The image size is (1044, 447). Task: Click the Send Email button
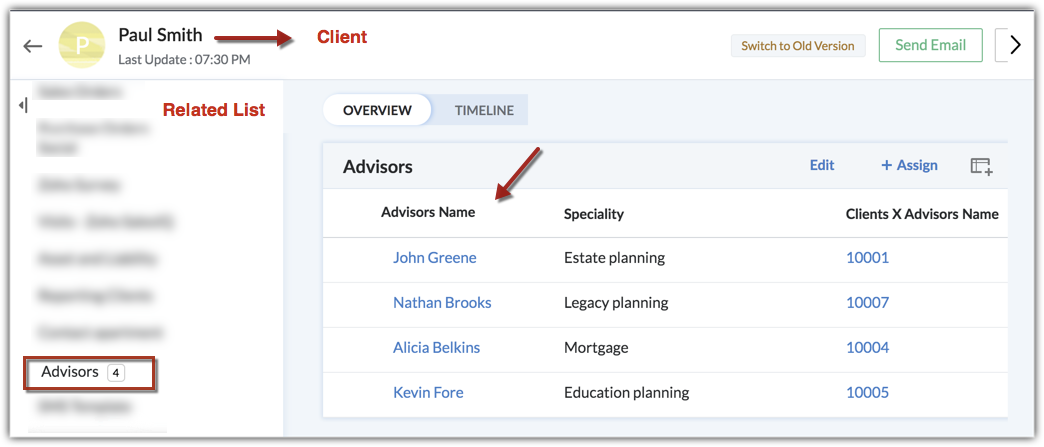tap(930, 45)
